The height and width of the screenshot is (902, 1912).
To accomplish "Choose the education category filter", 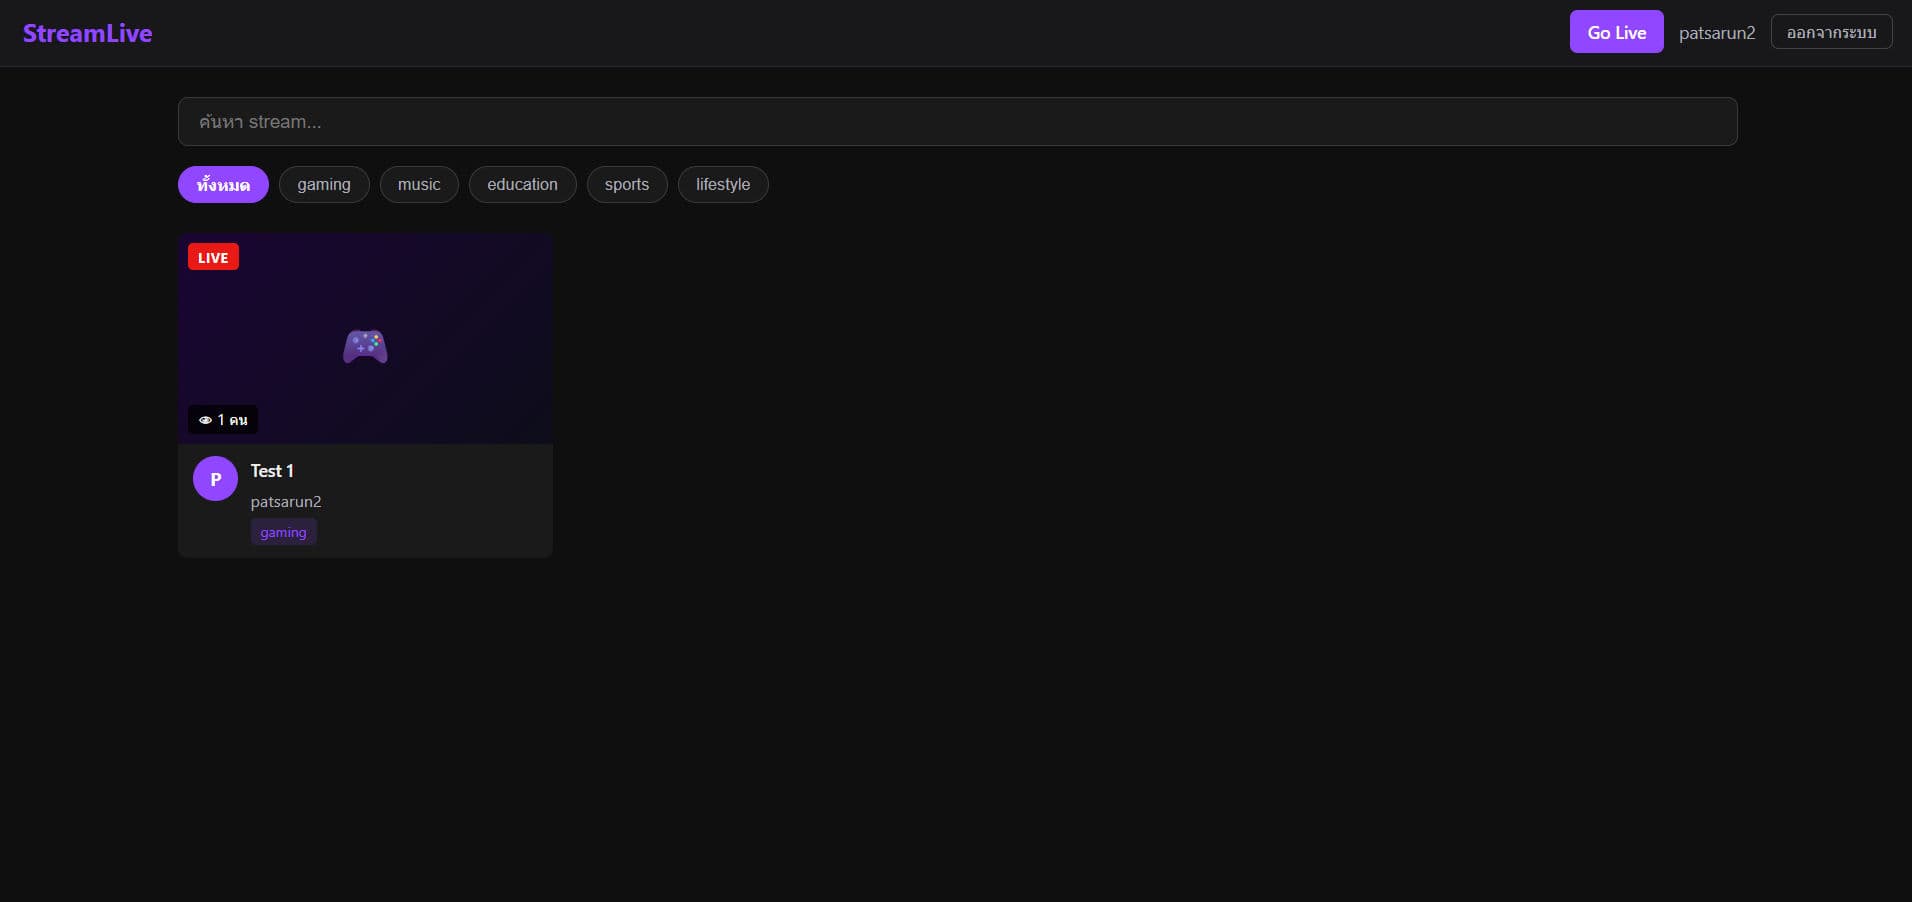I will (x=522, y=184).
